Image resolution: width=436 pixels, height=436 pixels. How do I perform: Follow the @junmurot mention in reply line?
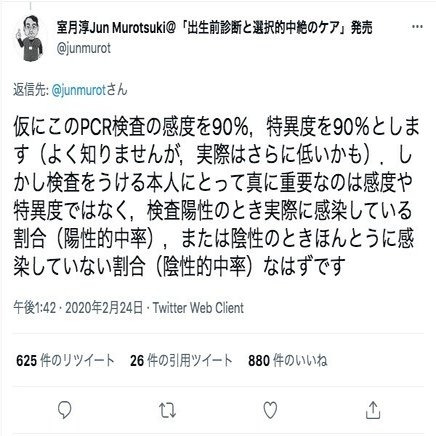[79, 90]
